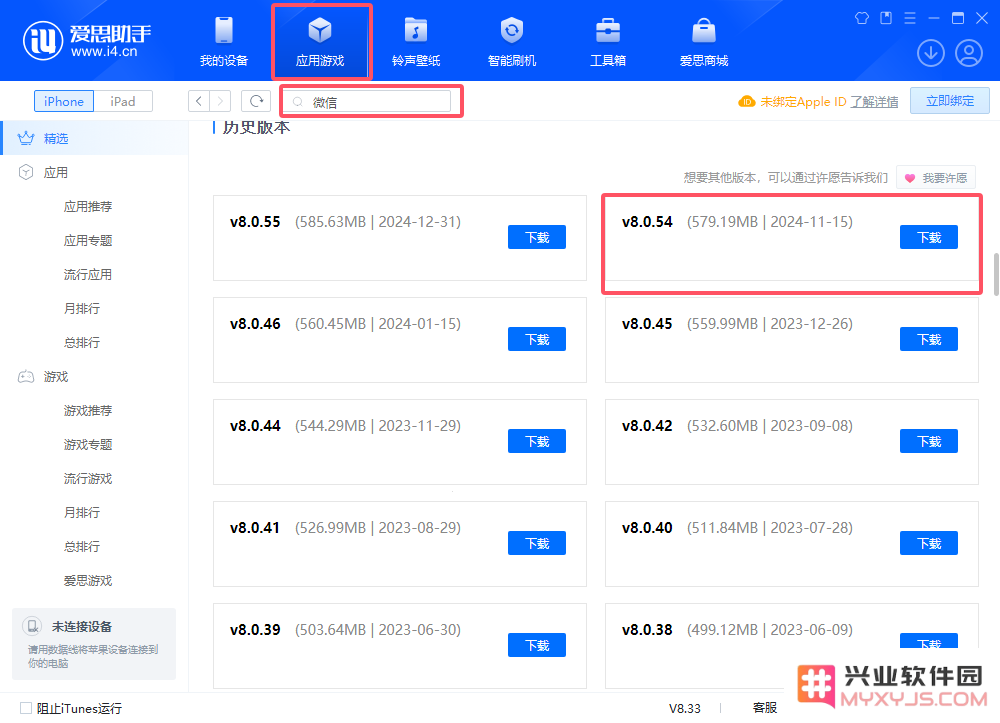The height and width of the screenshot is (723, 1000).
Task: Click the skin shirt icon in title bar
Action: pos(862,18)
